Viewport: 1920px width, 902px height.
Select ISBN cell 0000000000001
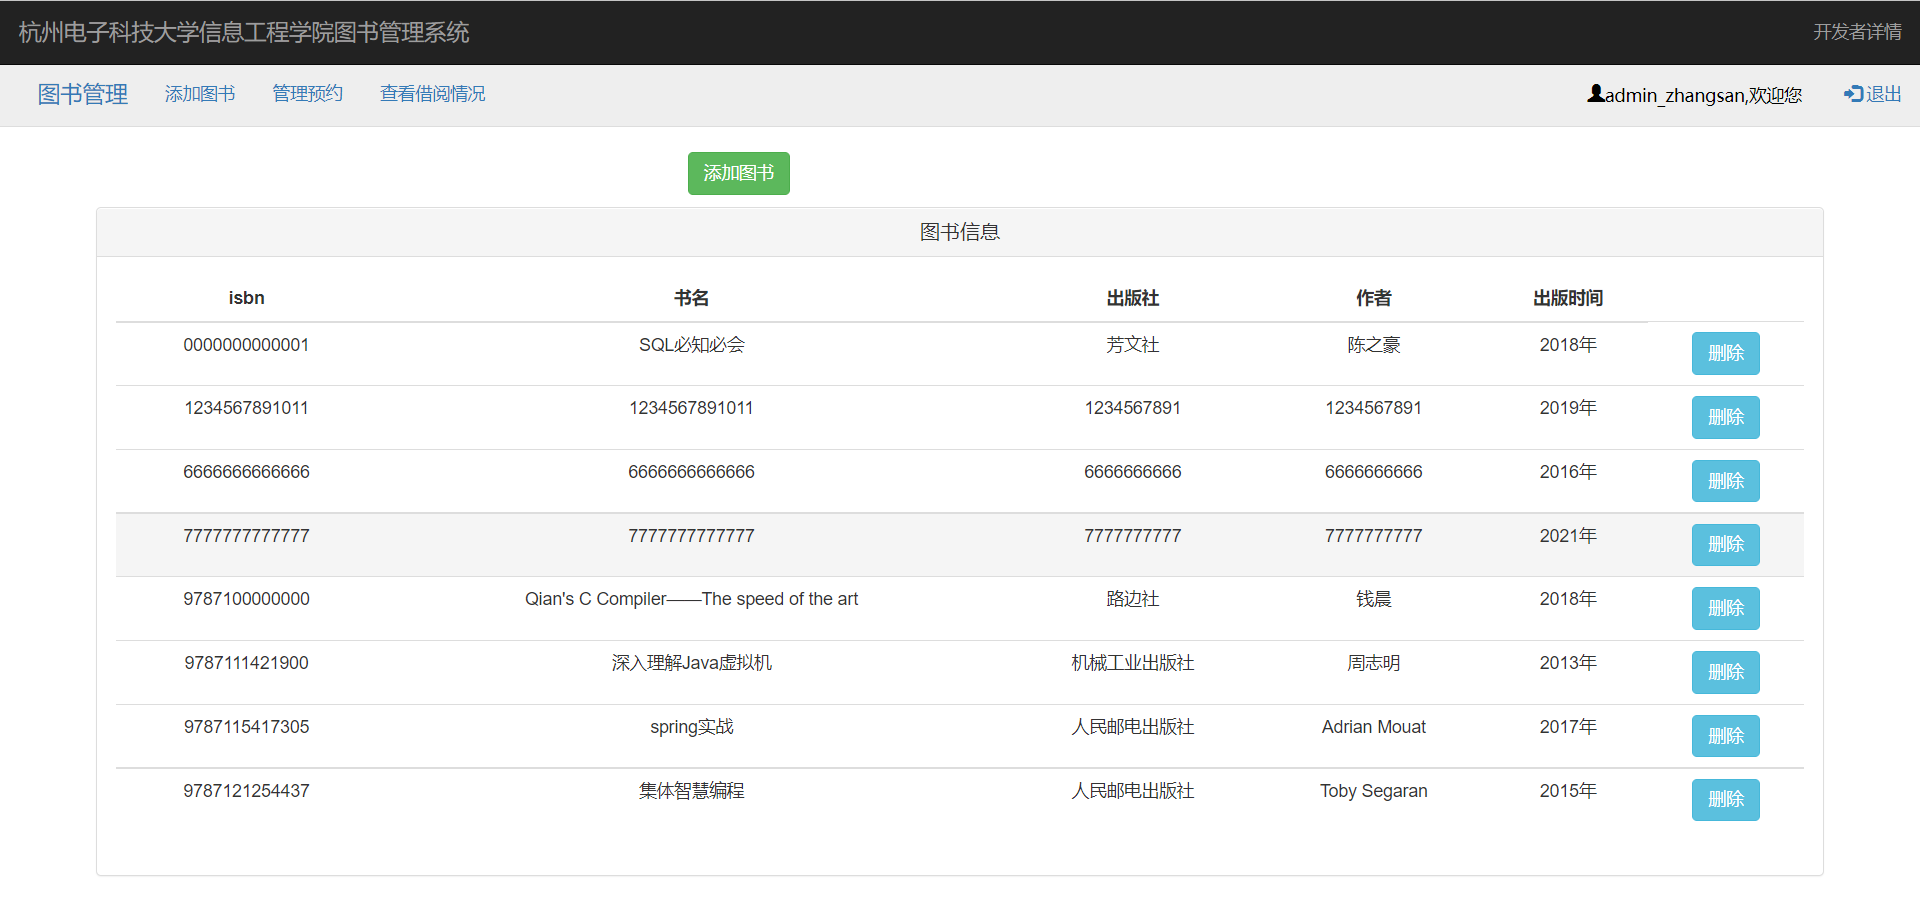tap(246, 345)
